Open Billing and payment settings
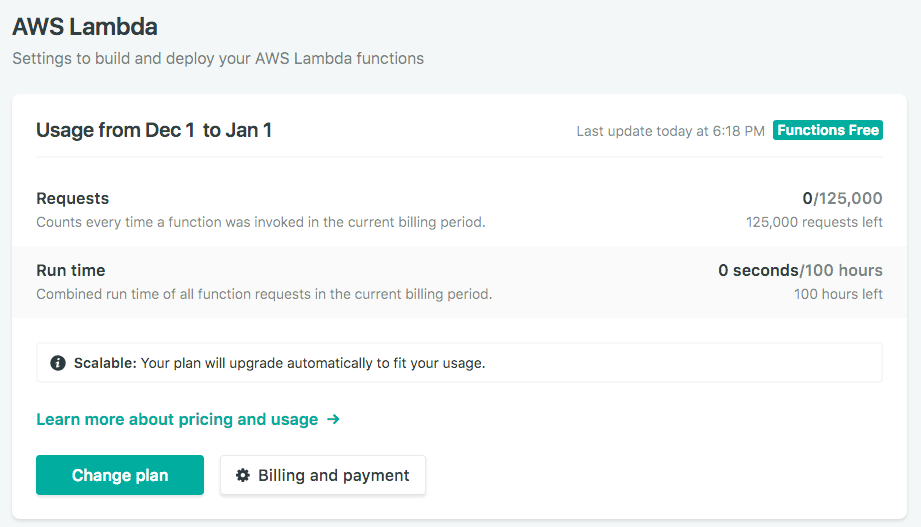Screen dimensions: 921x527 pyautogui.click(x=323, y=475)
